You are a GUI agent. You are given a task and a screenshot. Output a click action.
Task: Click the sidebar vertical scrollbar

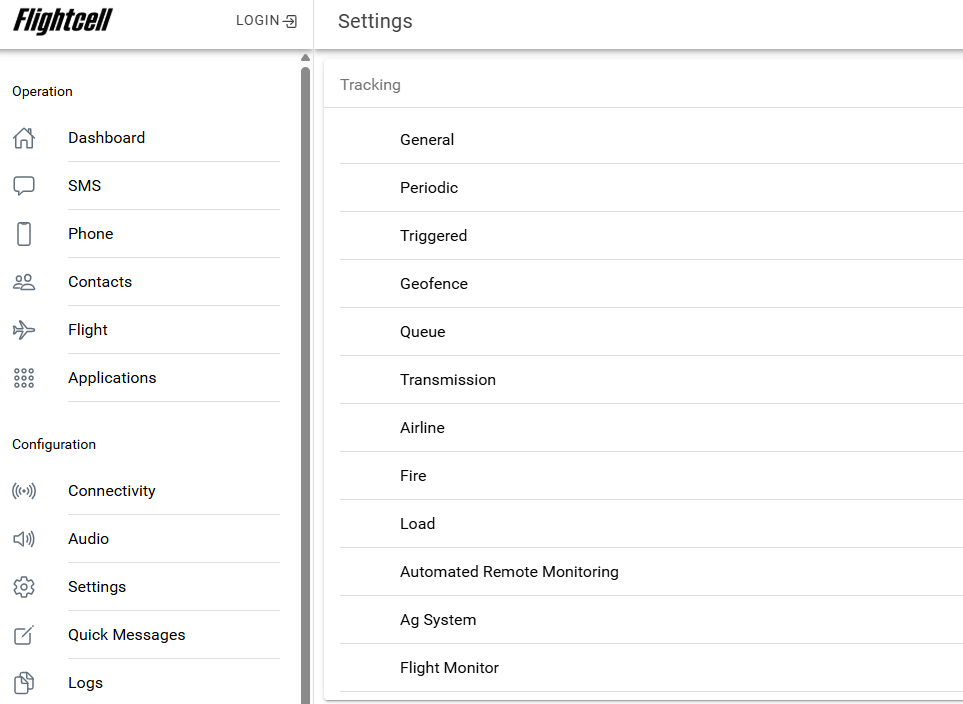pyautogui.click(x=305, y=380)
